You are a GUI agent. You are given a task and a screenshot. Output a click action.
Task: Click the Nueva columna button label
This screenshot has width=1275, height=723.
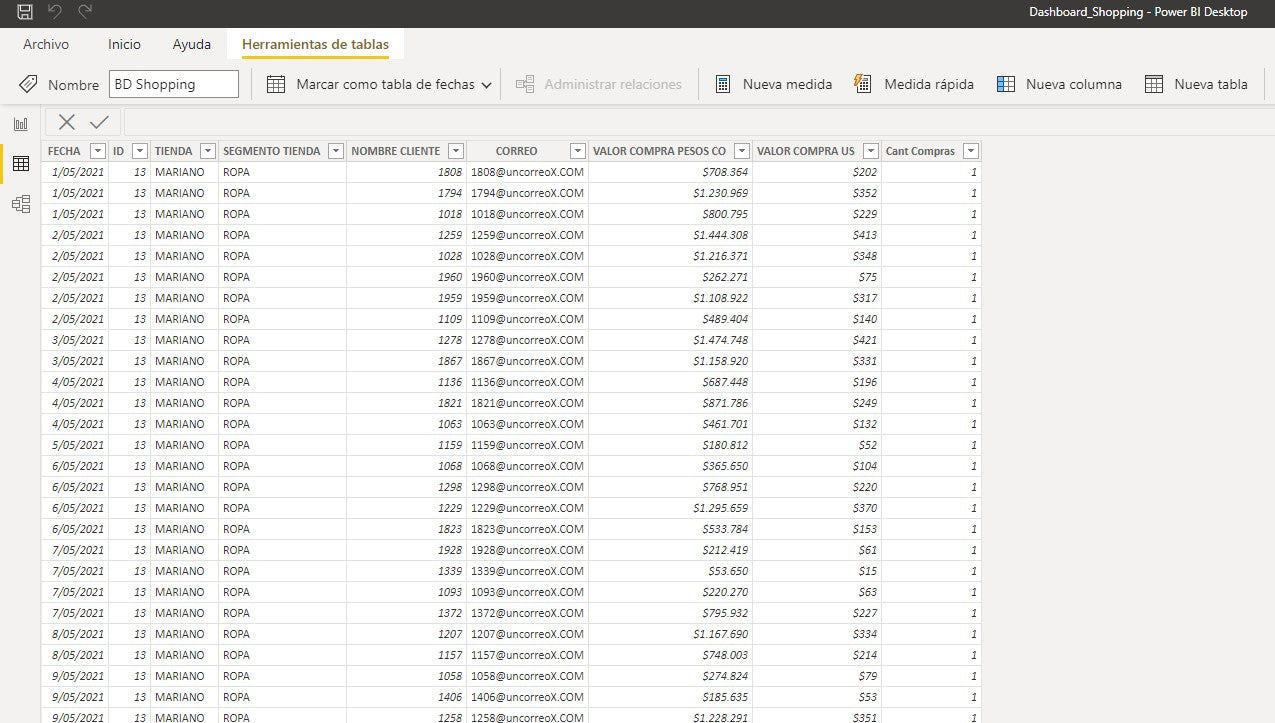click(x=1074, y=84)
